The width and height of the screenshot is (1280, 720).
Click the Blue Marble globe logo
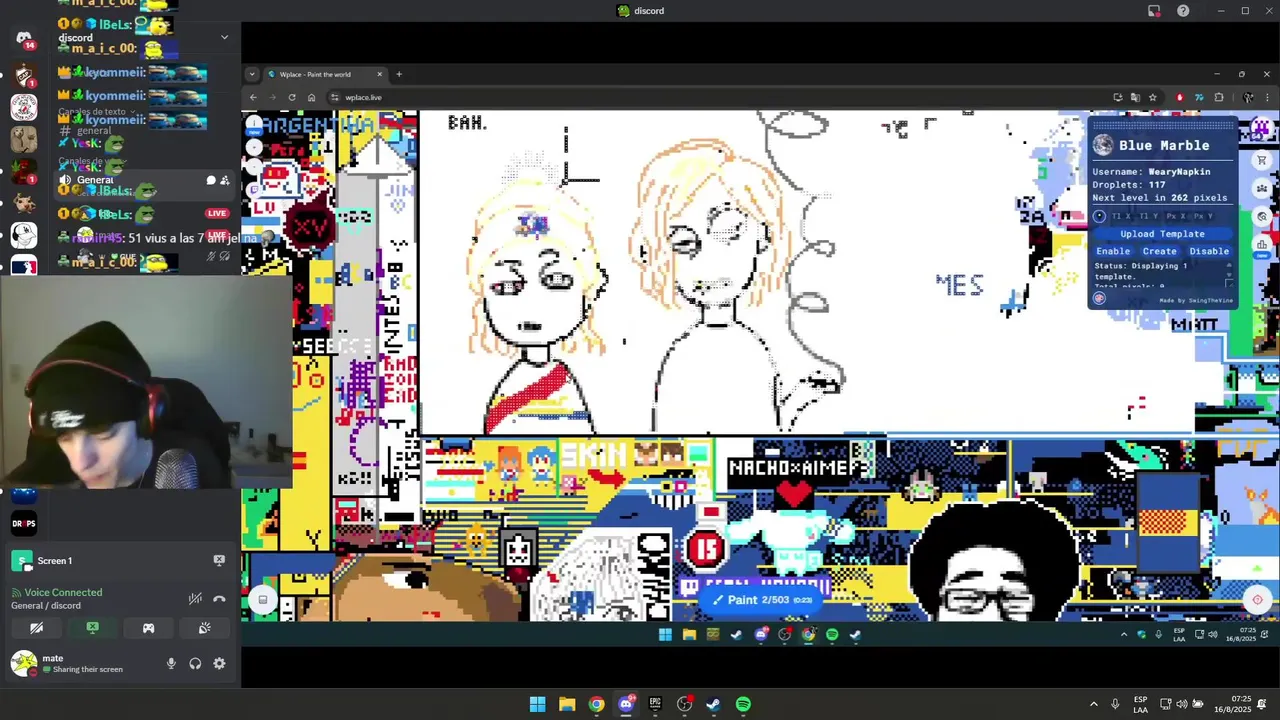click(x=1103, y=145)
